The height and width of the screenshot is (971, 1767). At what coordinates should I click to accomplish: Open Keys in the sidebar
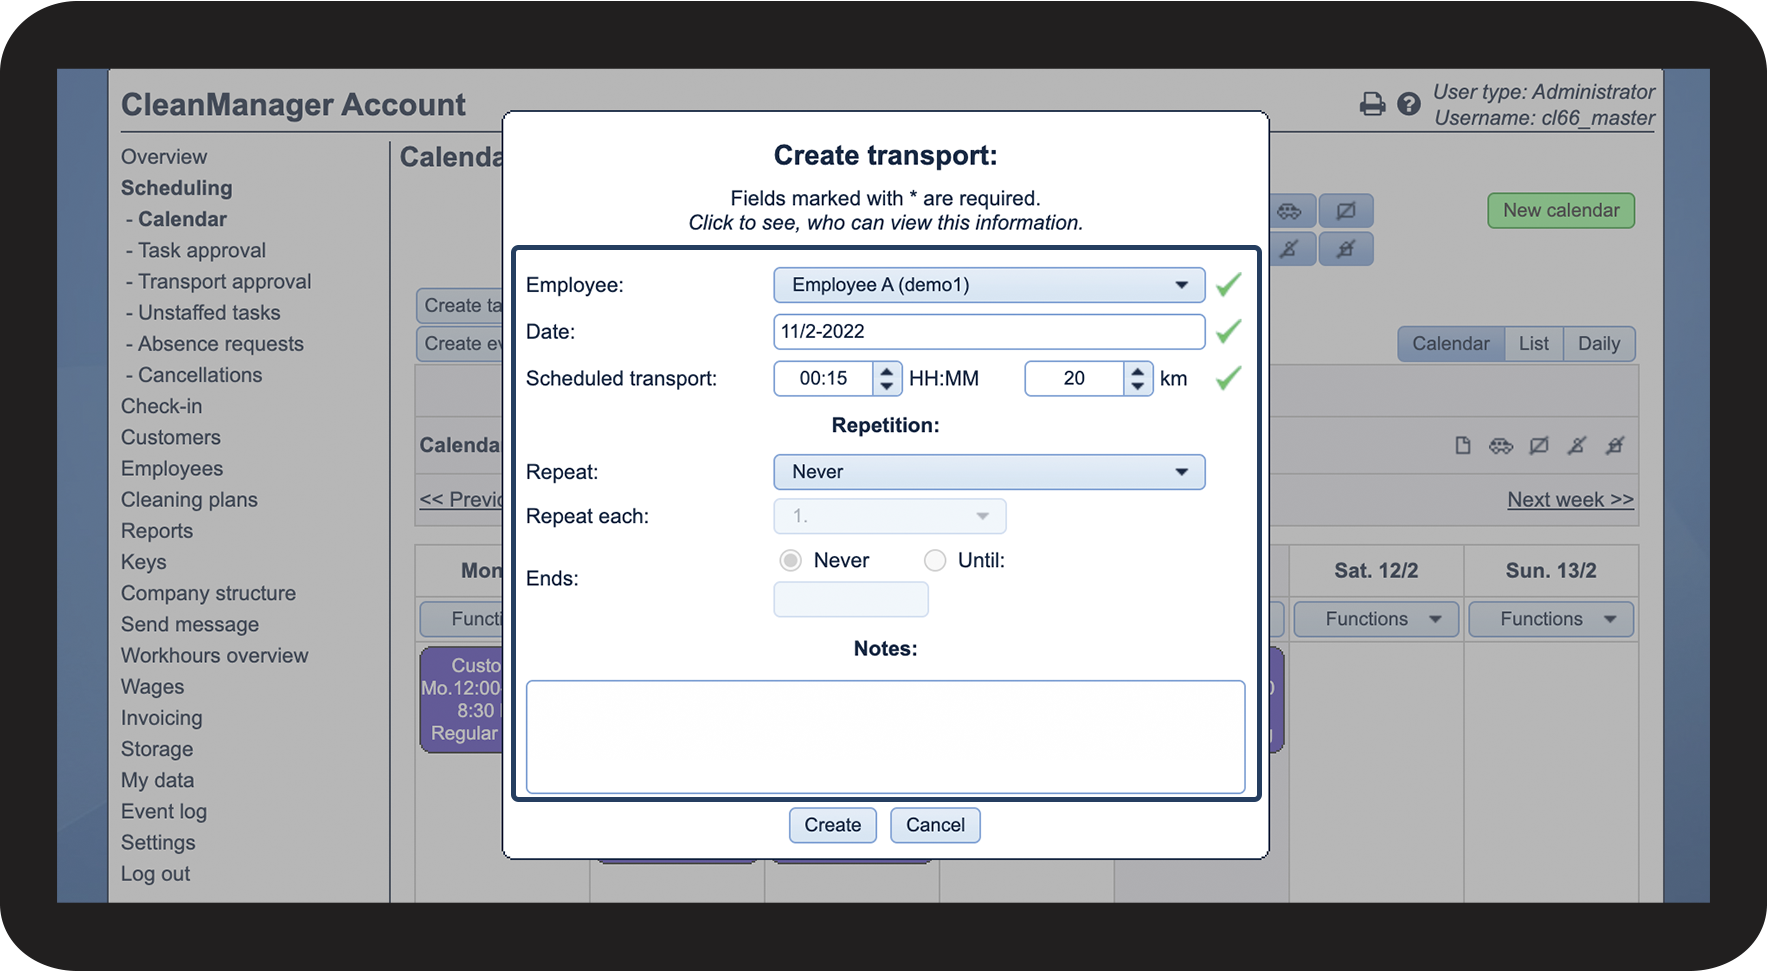tap(144, 562)
